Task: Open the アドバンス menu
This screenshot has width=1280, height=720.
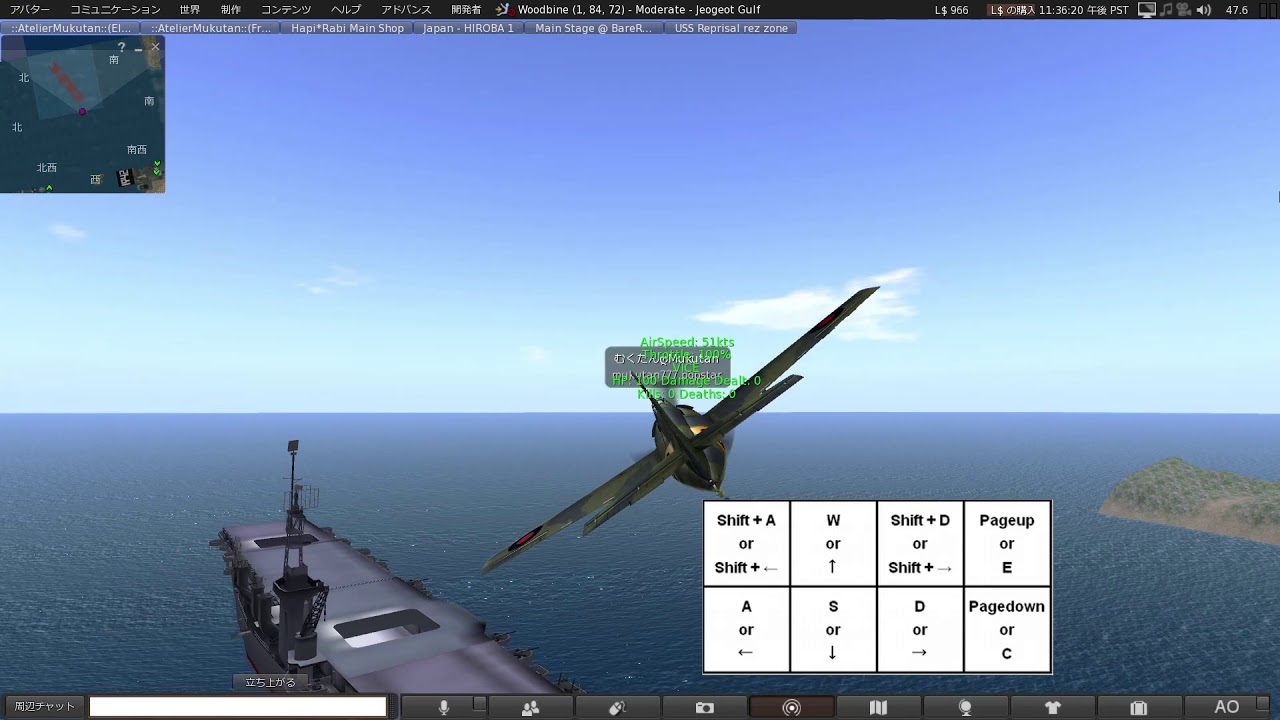Action: tap(406, 10)
